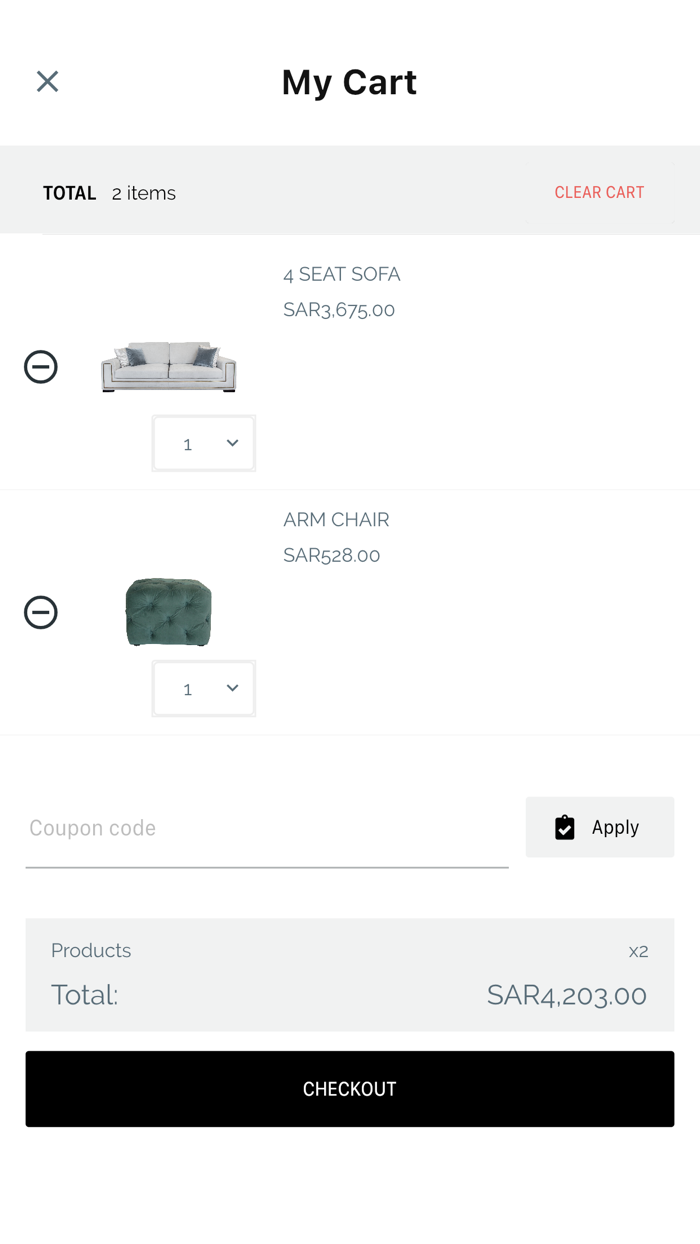Viewport: 700px width, 1244px height.
Task: Focus the Coupon code field
Action: (x=266, y=829)
